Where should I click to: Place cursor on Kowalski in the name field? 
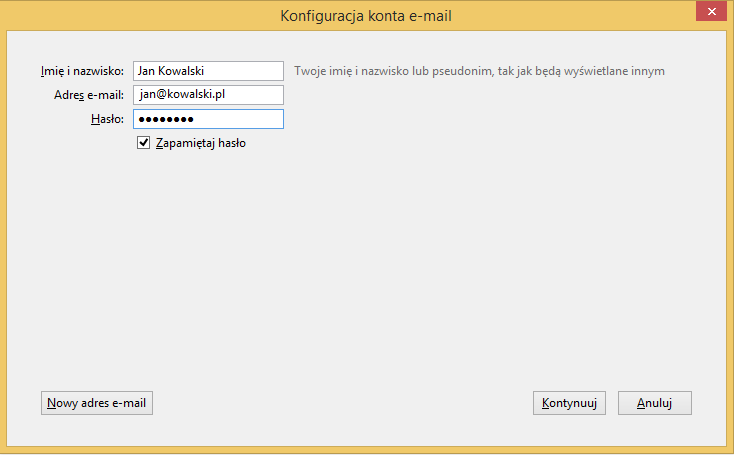click(x=181, y=71)
